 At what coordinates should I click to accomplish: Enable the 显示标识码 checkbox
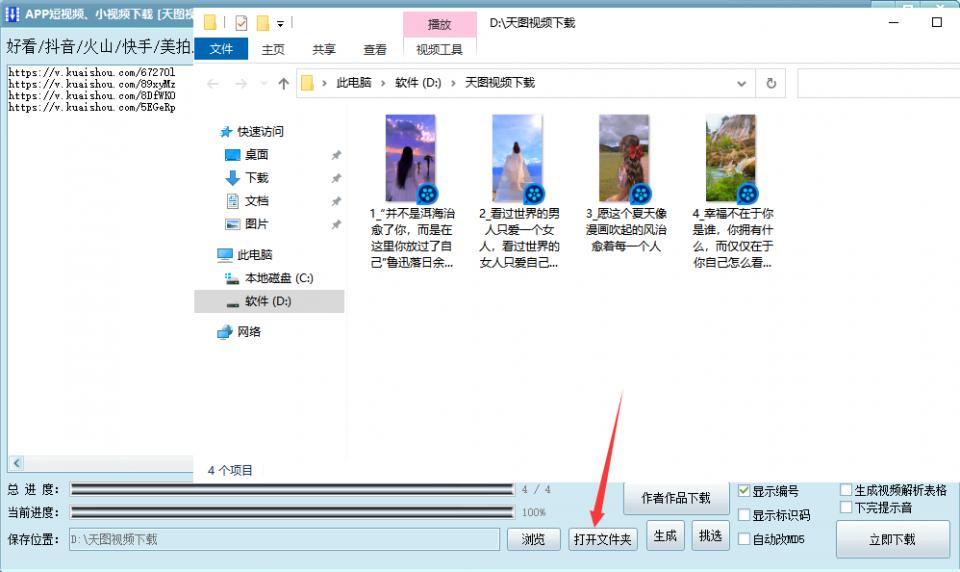[x=744, y=515]
